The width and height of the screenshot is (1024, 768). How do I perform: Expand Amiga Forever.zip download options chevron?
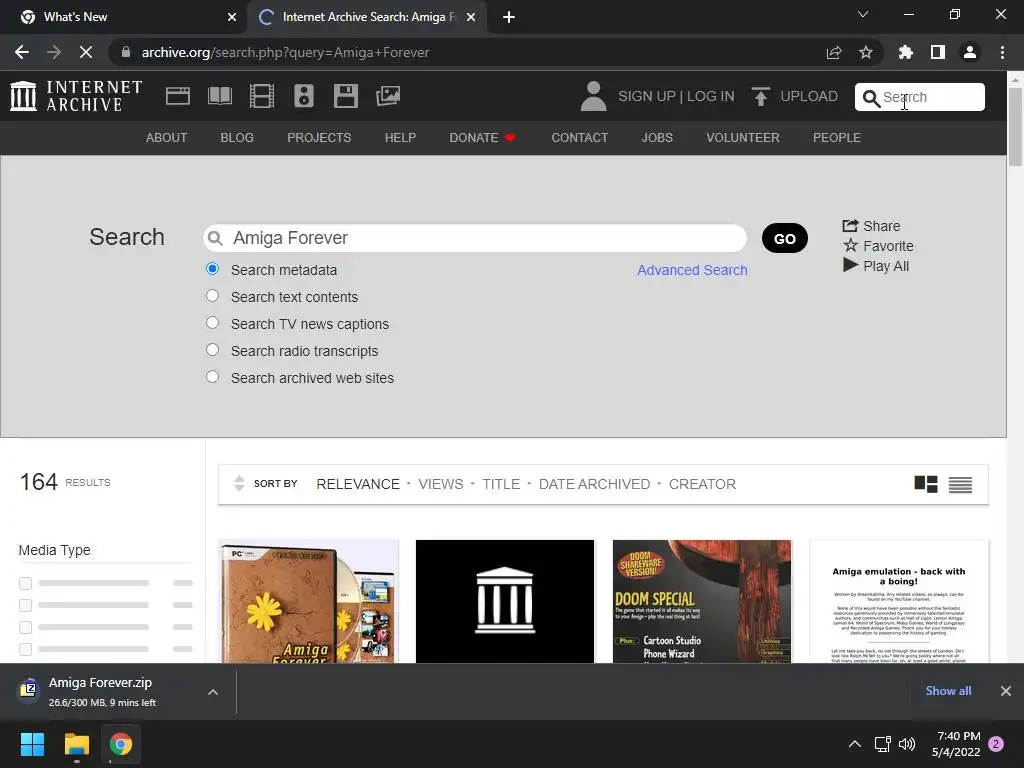[x=213, y=692]
